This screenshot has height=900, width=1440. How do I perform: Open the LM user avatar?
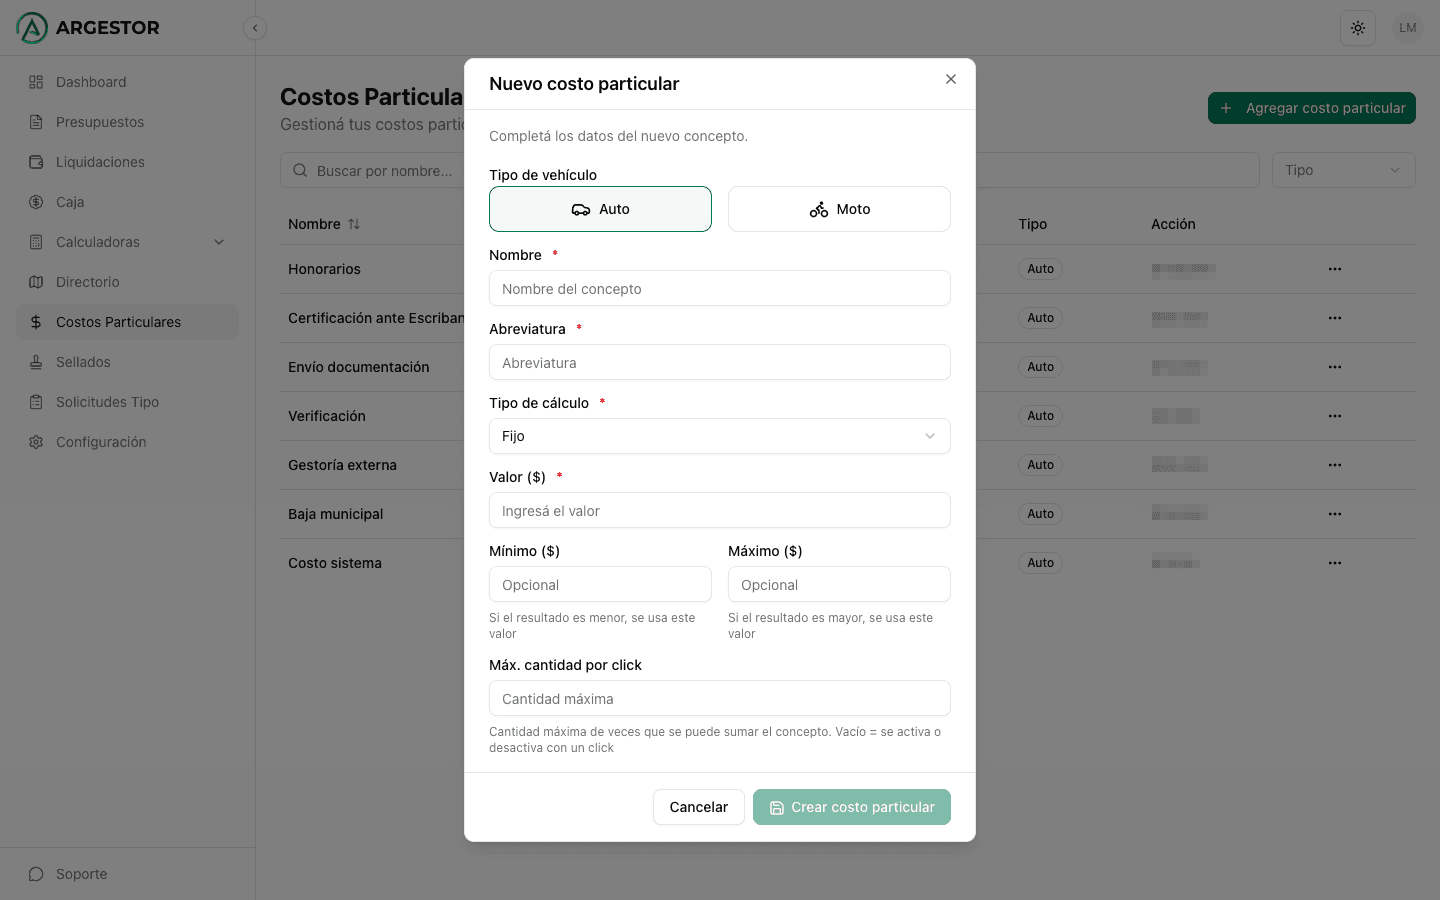tap(1407, 28)
